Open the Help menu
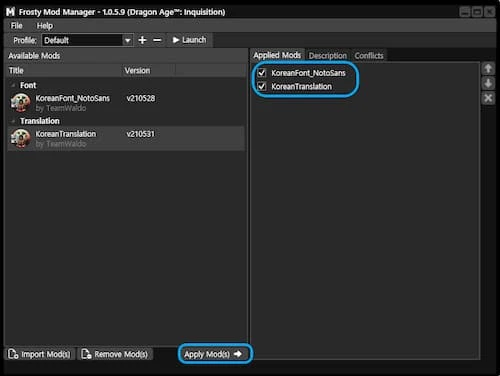500x376 pixels. point(45,26)
